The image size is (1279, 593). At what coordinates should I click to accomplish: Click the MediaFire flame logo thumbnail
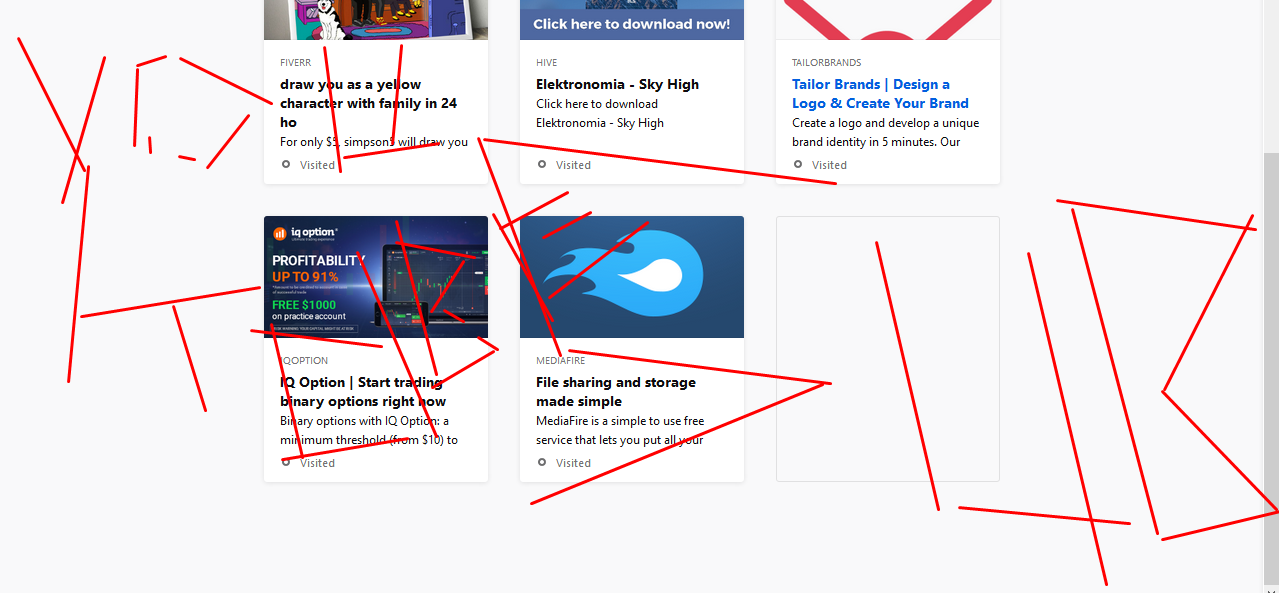[632, 277]
